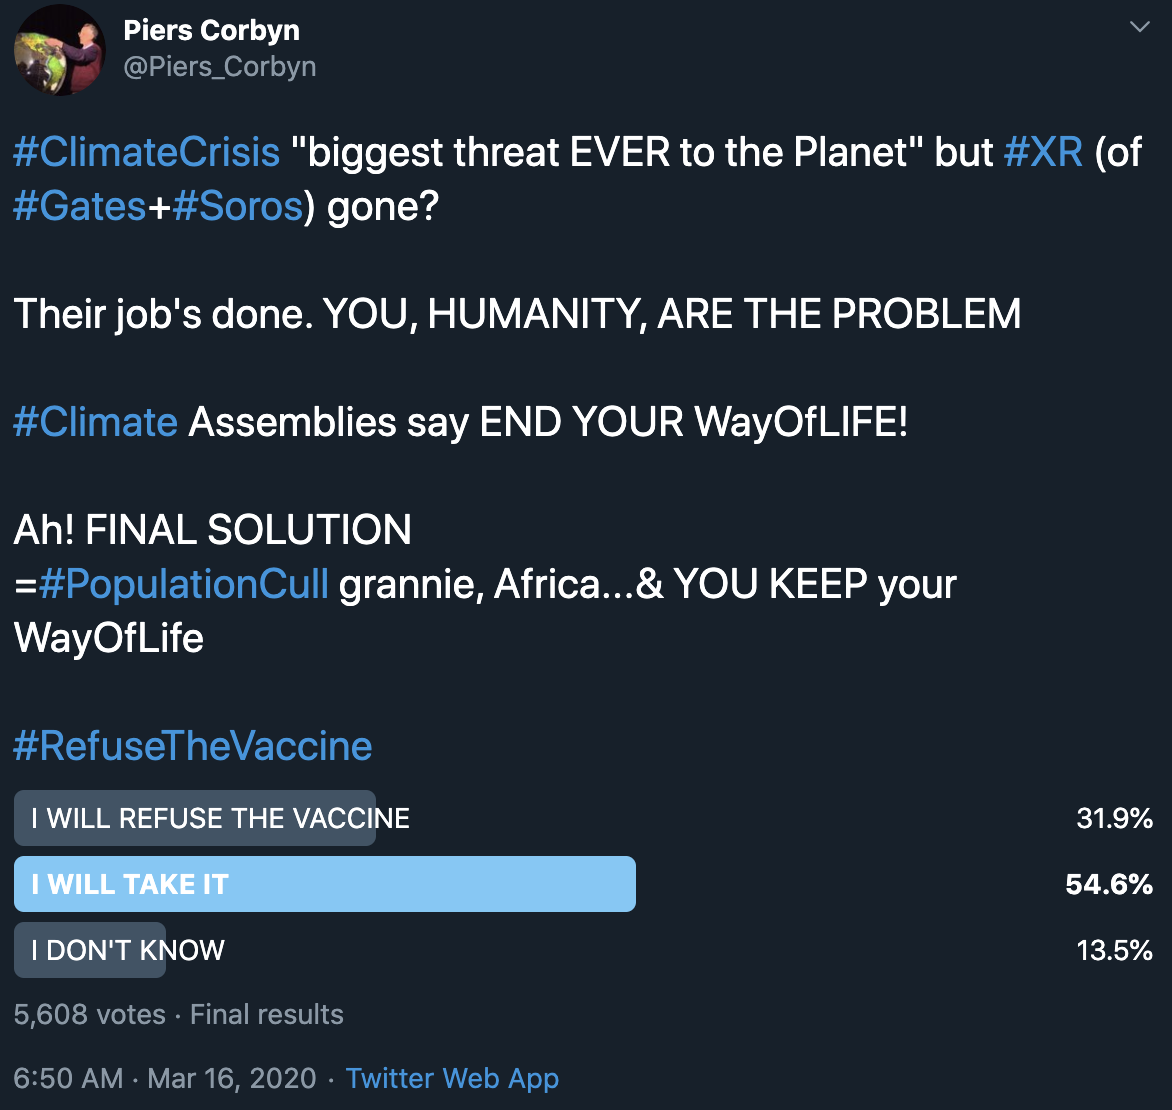Click the #Gates hashtag

click(79, 206)
